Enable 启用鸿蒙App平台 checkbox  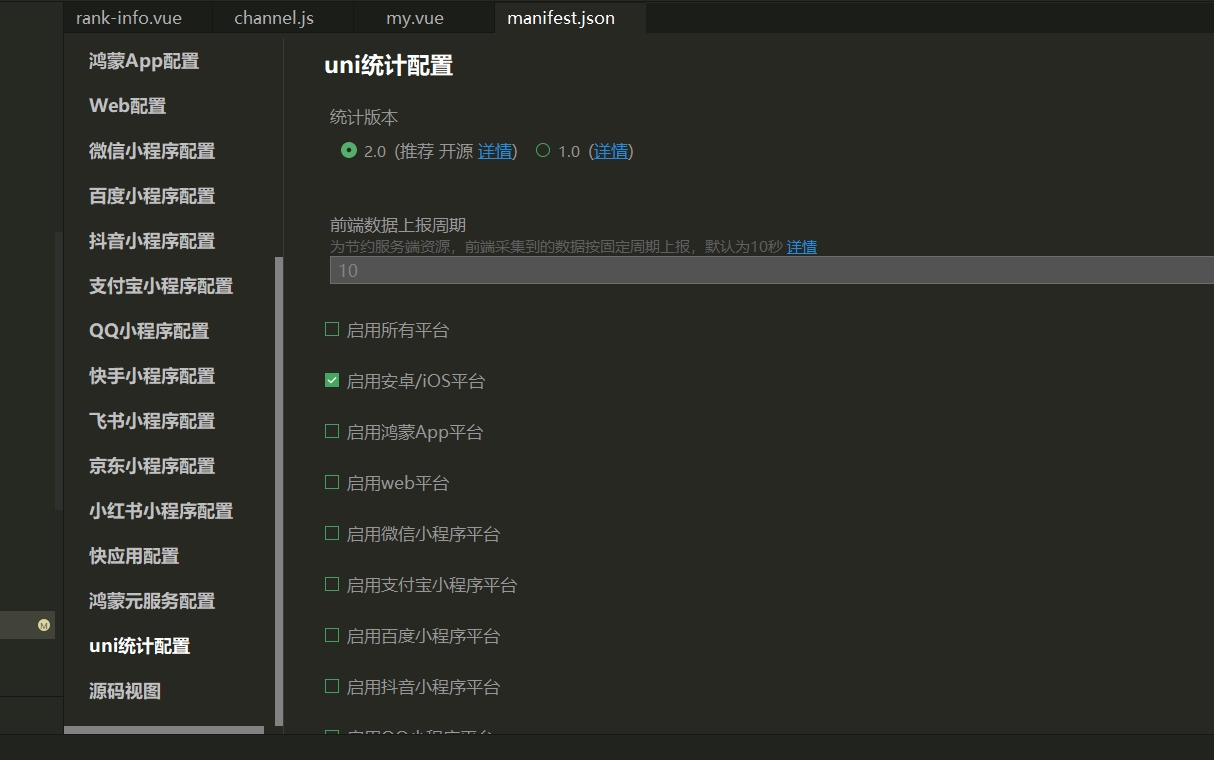[x=332, y=431]
